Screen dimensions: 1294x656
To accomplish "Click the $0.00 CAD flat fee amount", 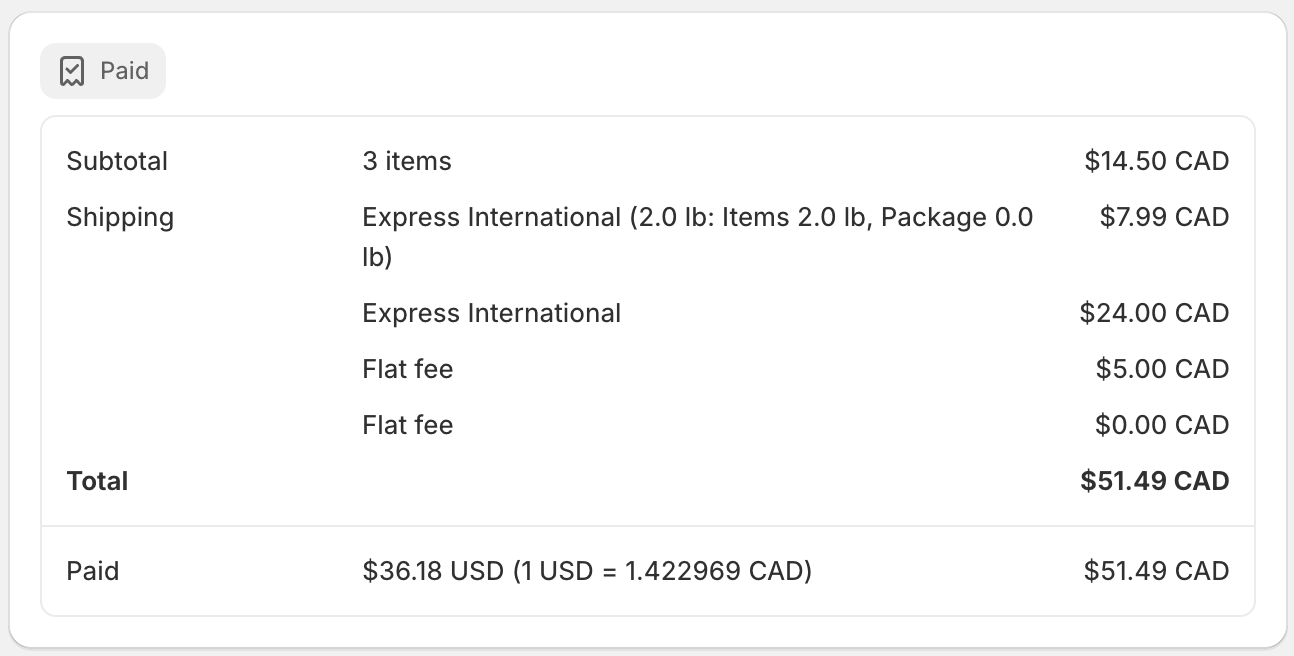I will [1162, 425].
